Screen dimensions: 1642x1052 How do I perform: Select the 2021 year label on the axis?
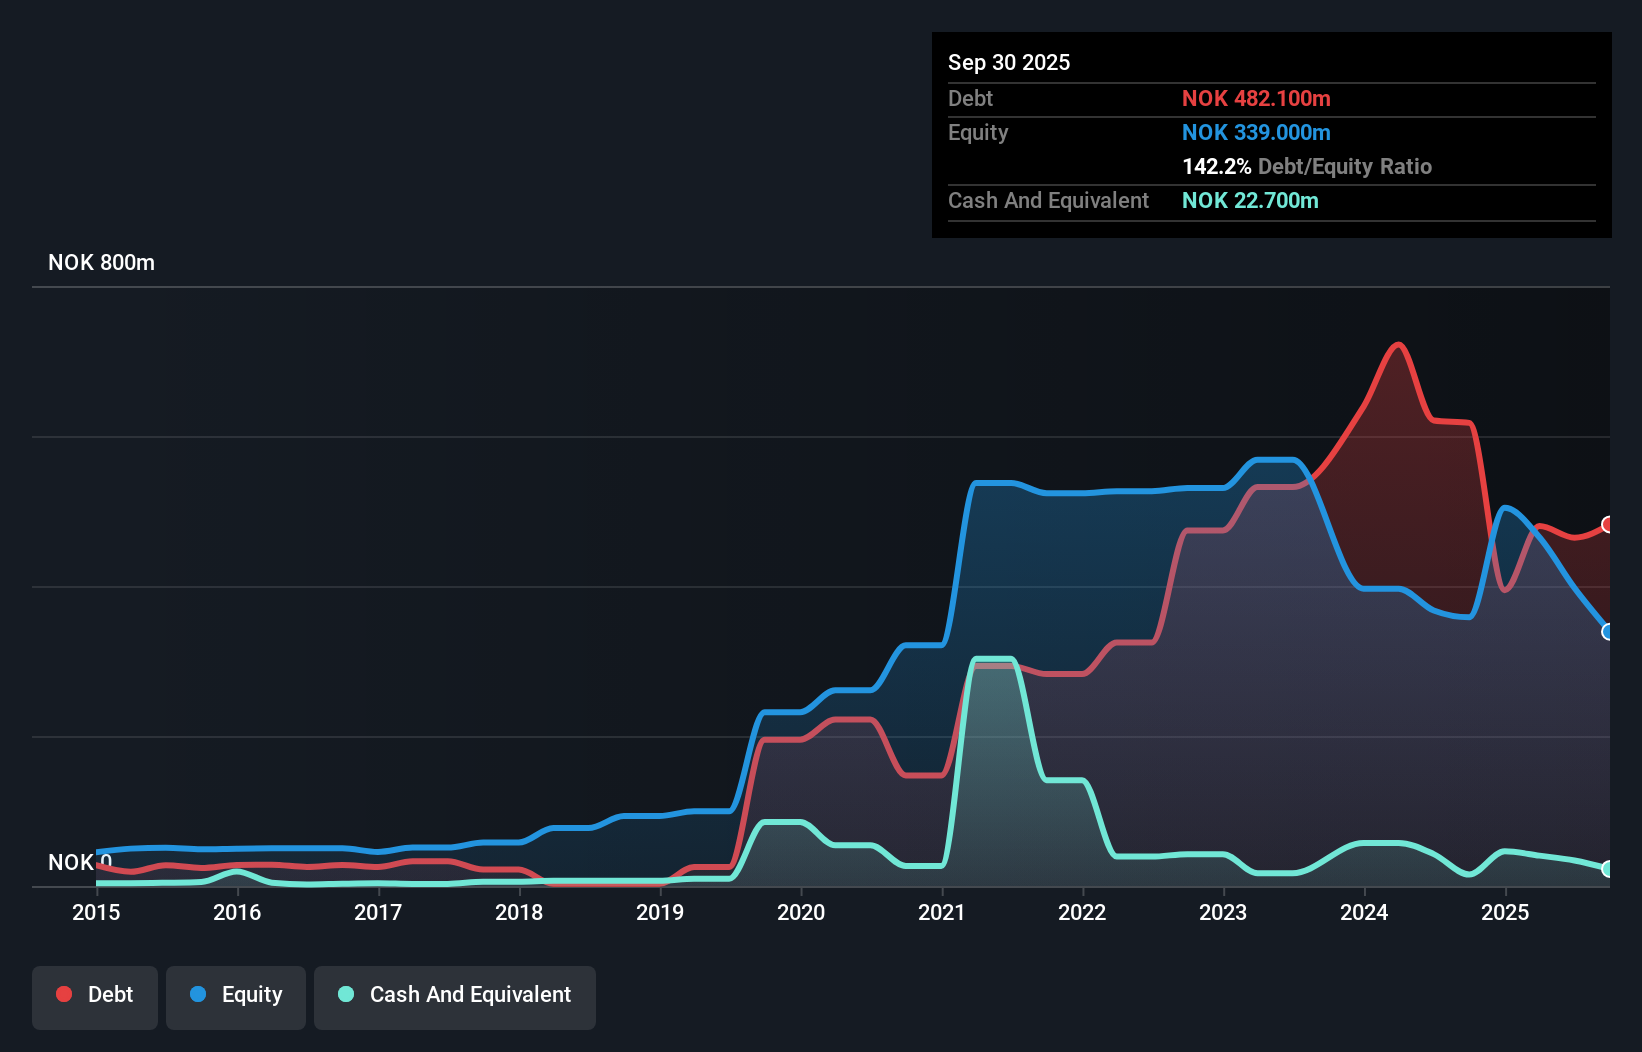coord(941,913)
